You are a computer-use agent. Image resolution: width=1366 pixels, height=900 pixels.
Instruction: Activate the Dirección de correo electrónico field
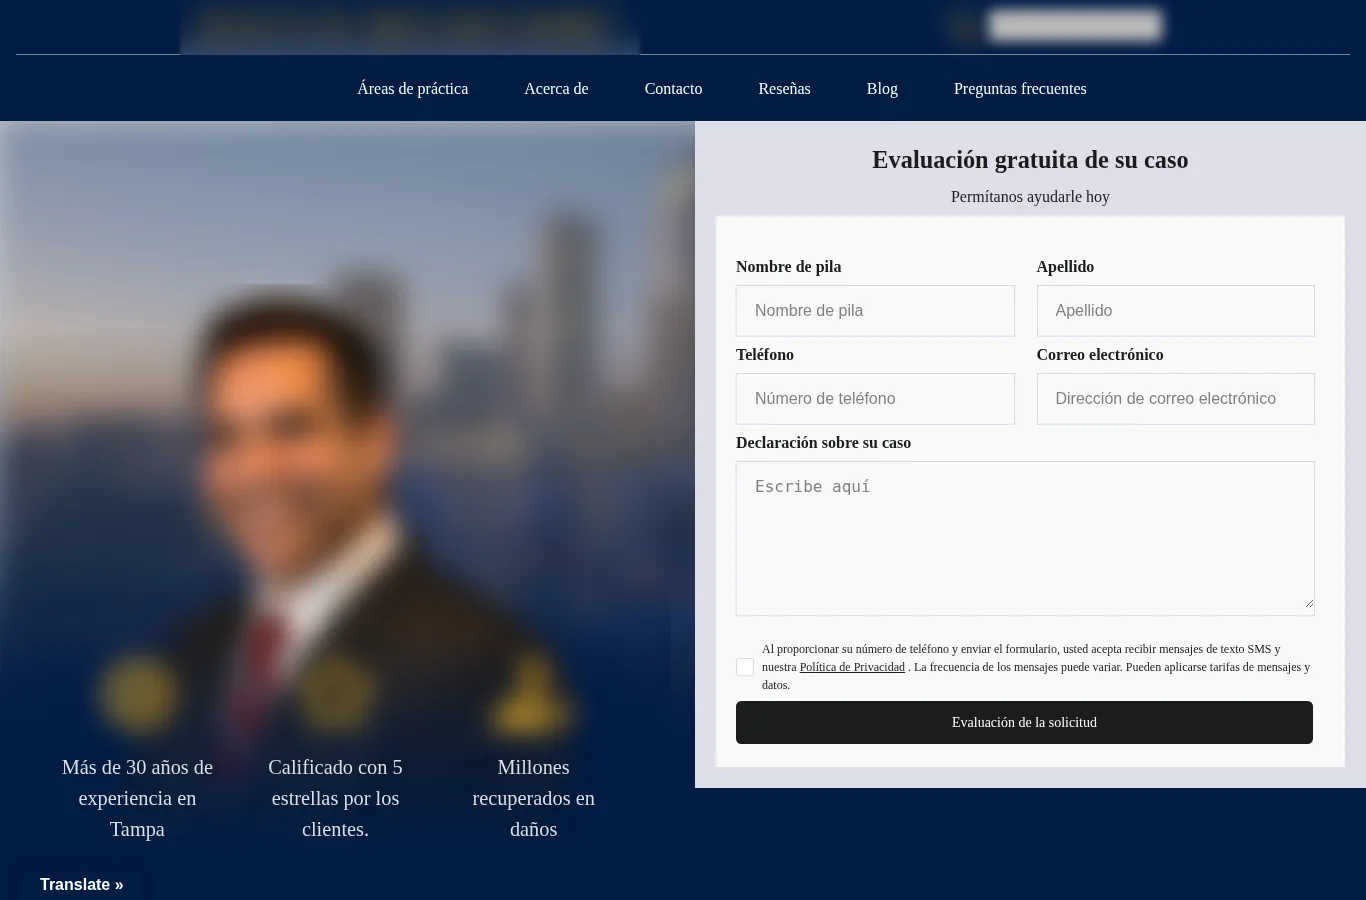click(1176, 399)
